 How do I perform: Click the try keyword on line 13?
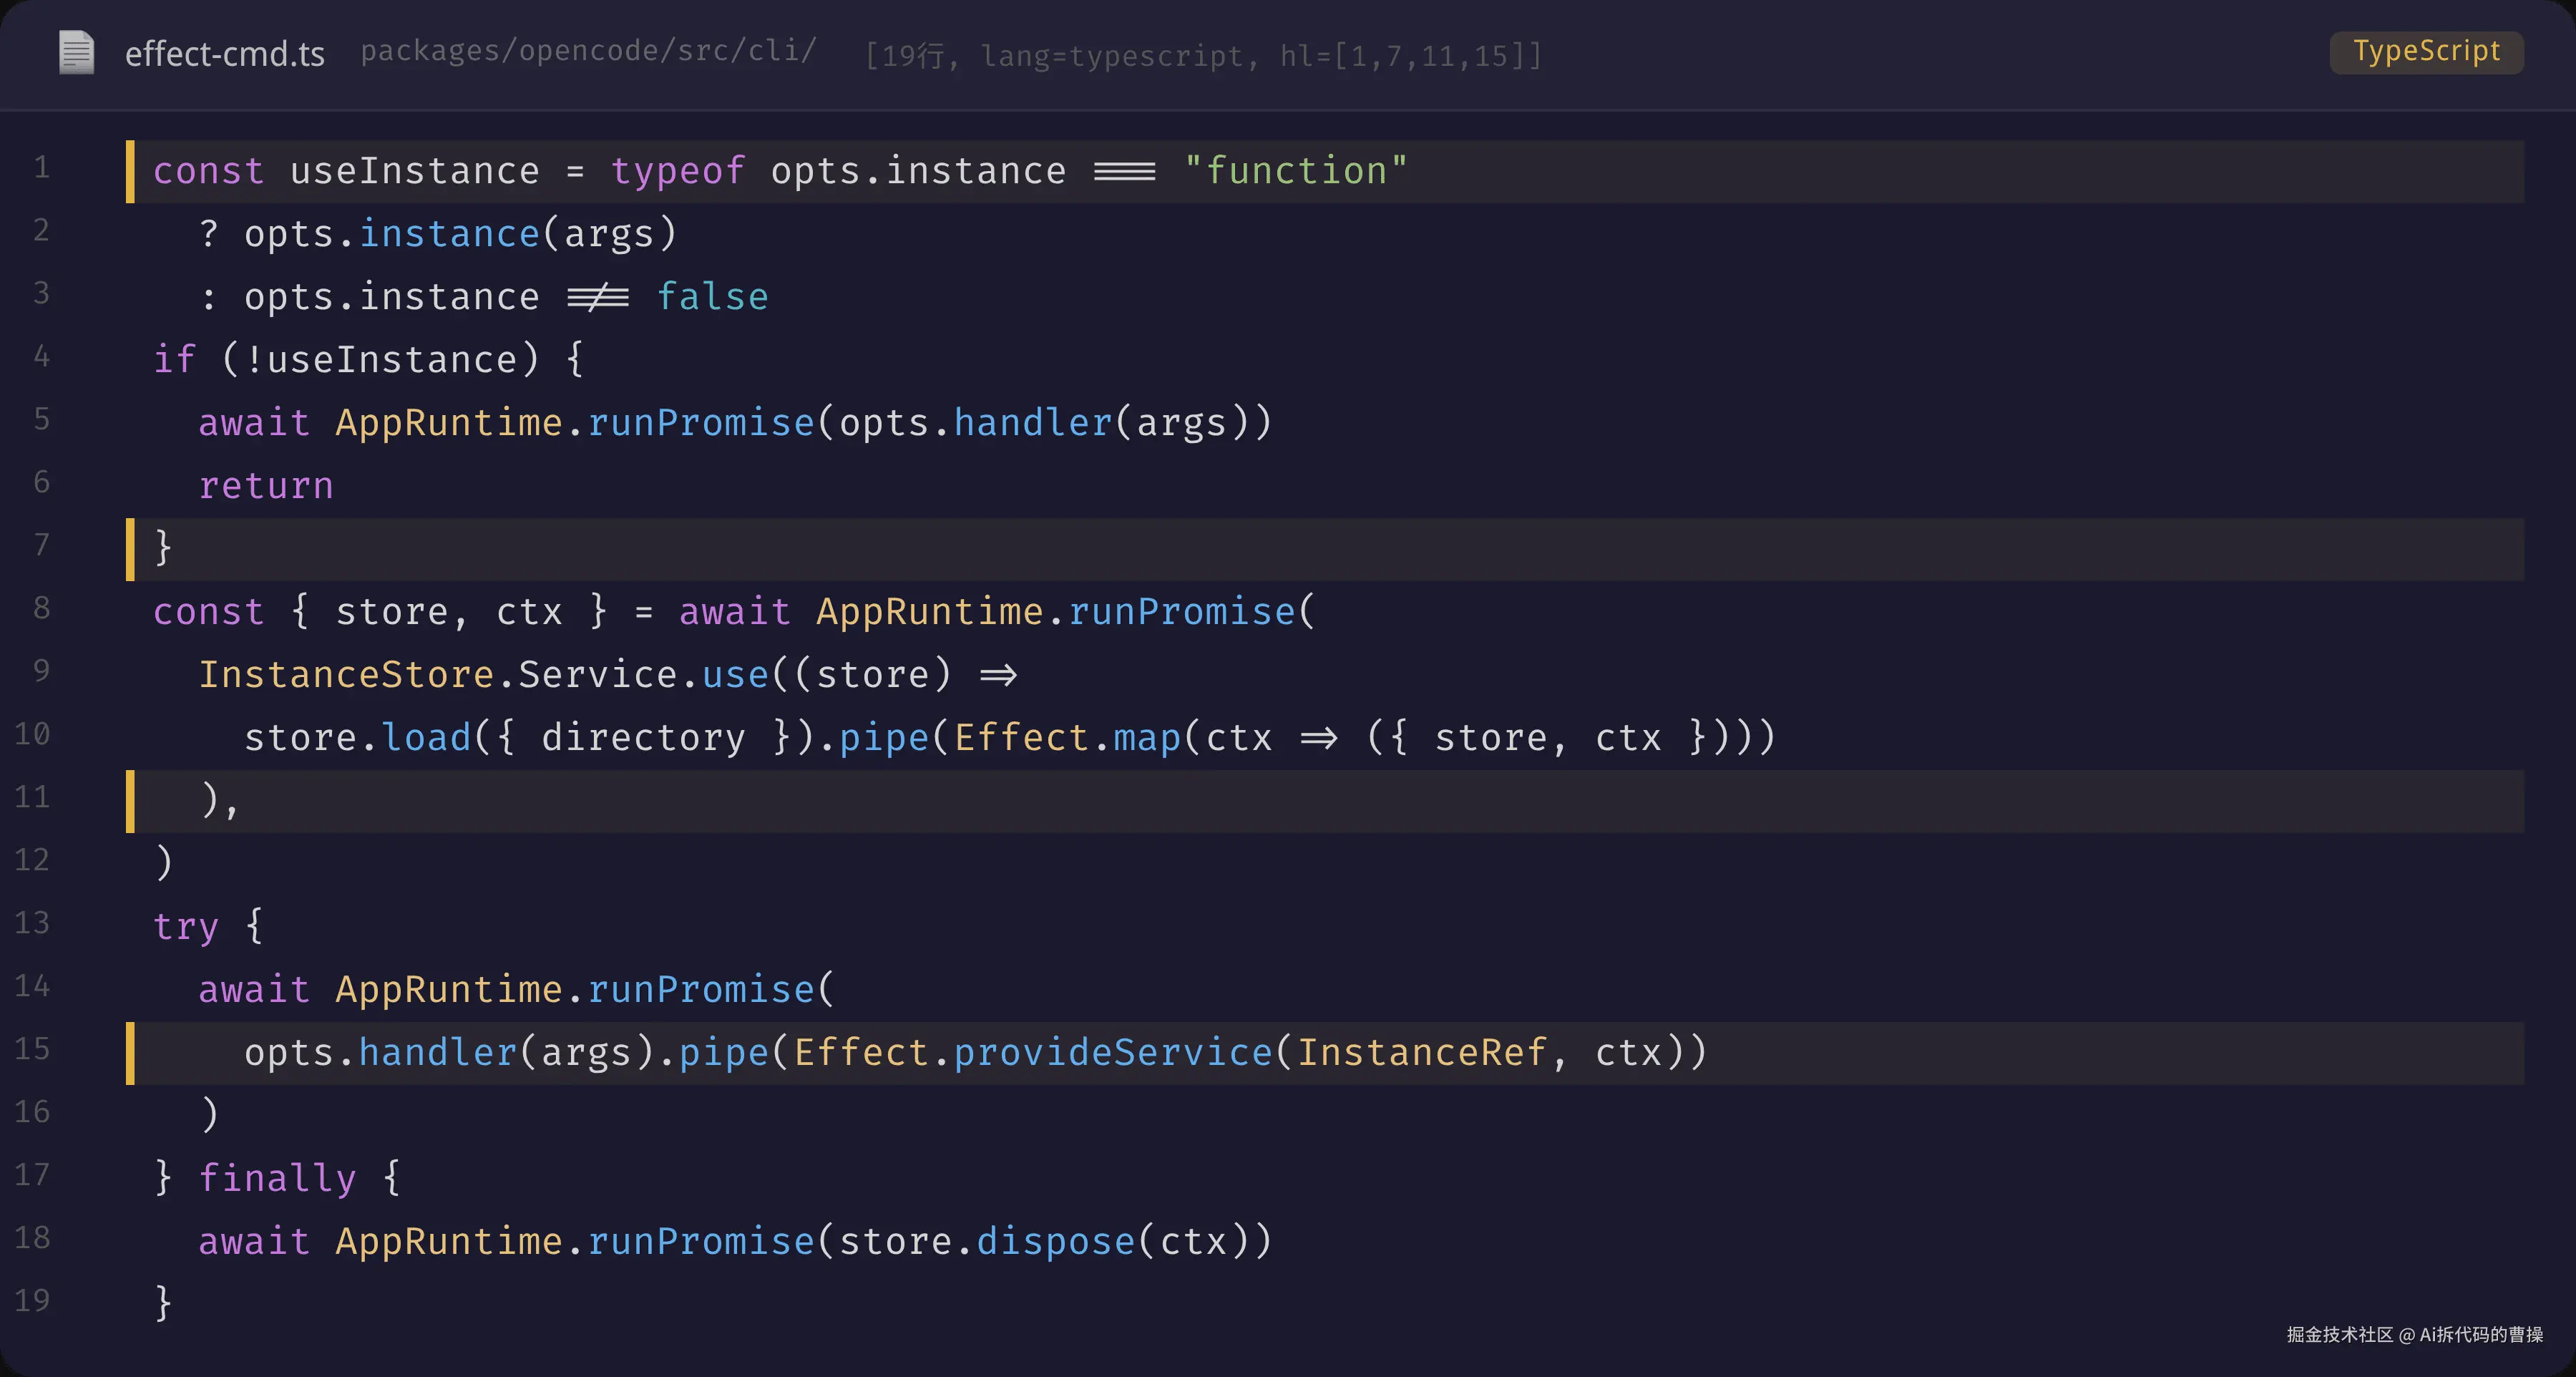tap(186, 927)
